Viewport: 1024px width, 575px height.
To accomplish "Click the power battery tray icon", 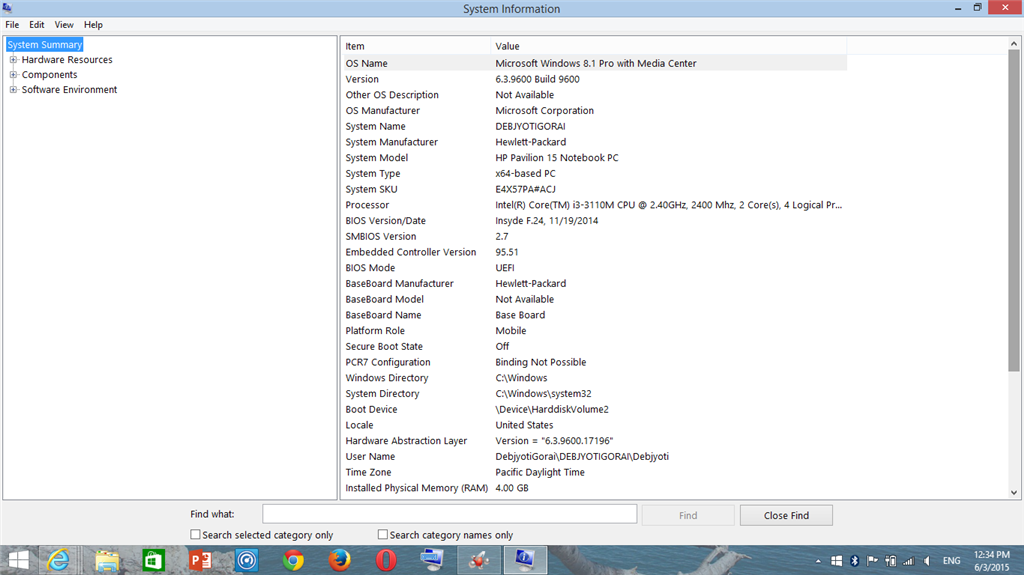I will pos(890,561).
